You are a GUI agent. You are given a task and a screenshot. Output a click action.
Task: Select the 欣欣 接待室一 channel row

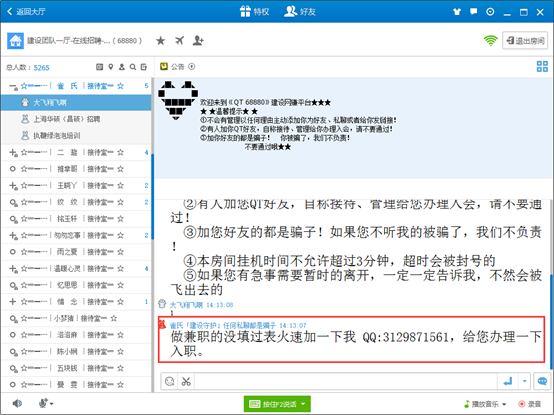pyautogui.click(x=76, y=202)
